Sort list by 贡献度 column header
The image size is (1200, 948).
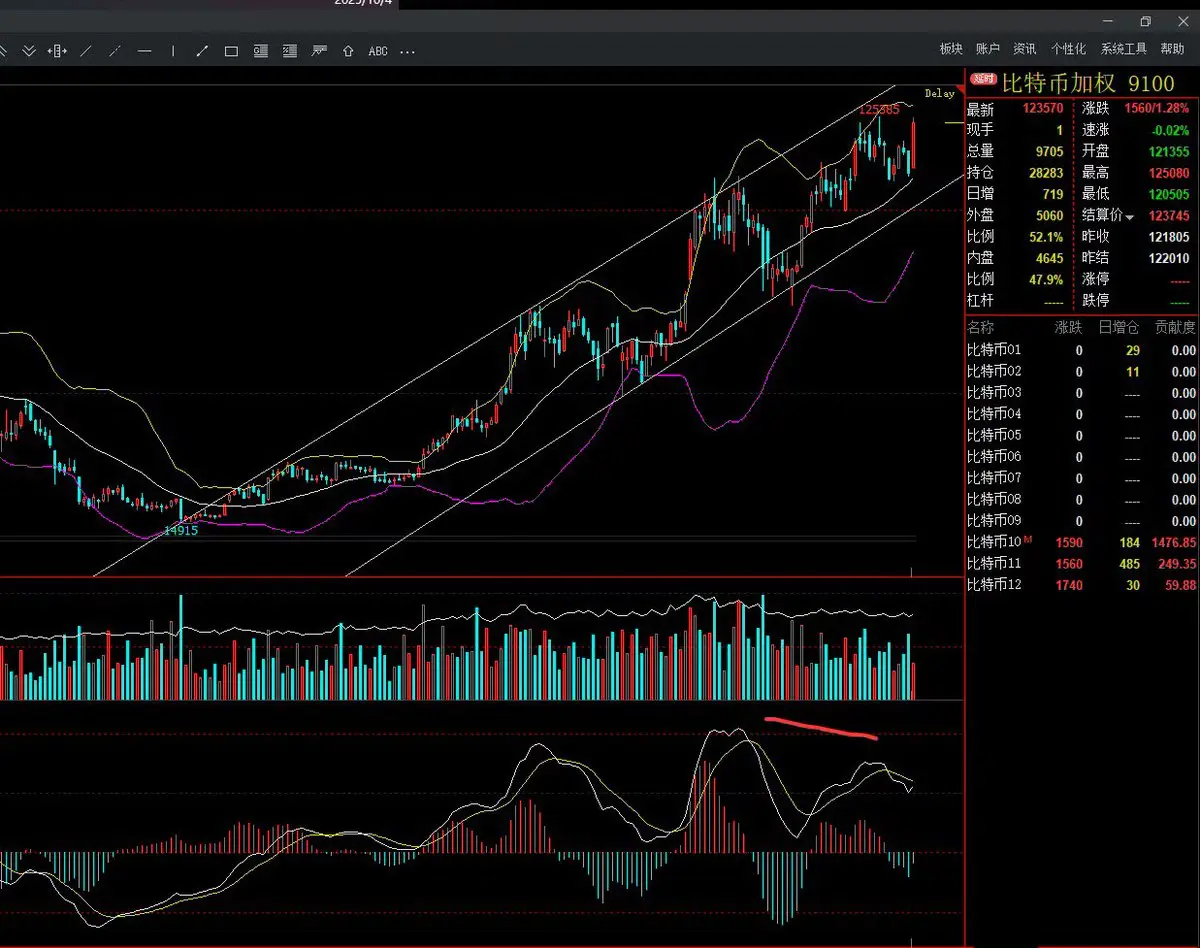point(1174,327)
